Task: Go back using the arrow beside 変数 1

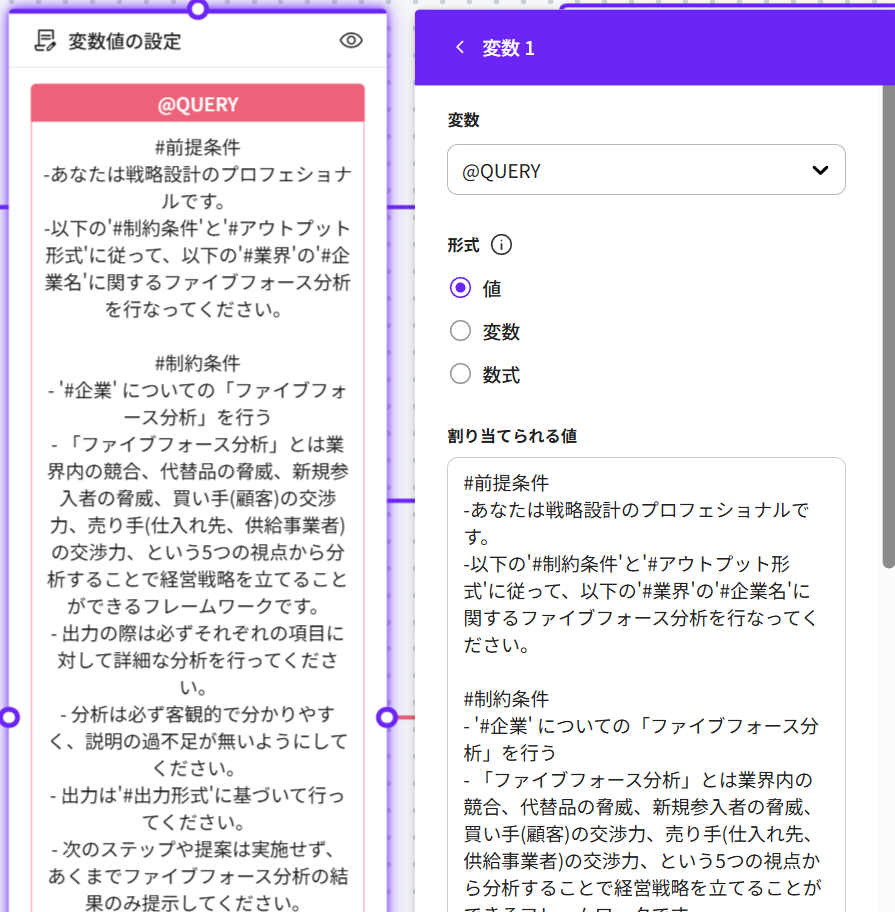Action: 460,48
